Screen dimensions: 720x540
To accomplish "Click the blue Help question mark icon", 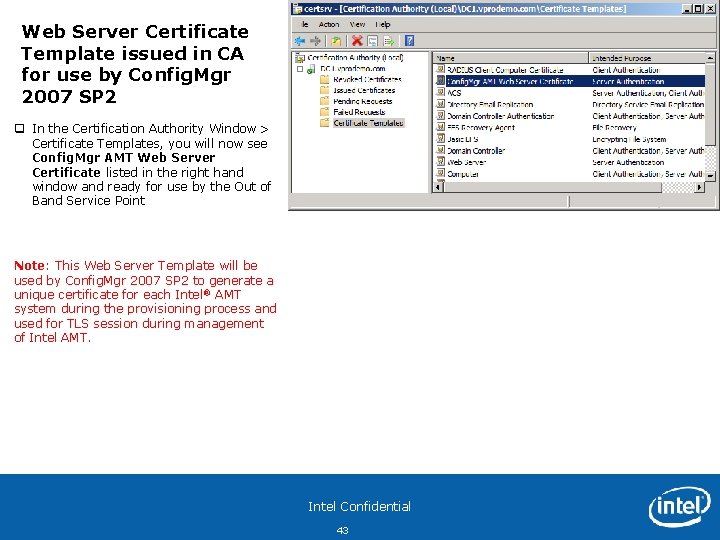I will [409, 41].
